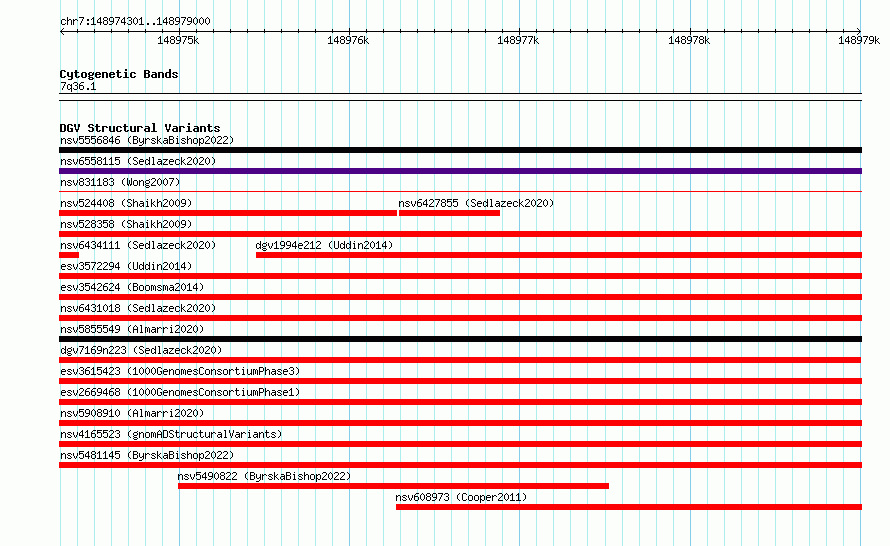Click esv3615423 (1000GenomesConsortiumPhase3) label
The image size is (890, 546).
coord(180,371)
